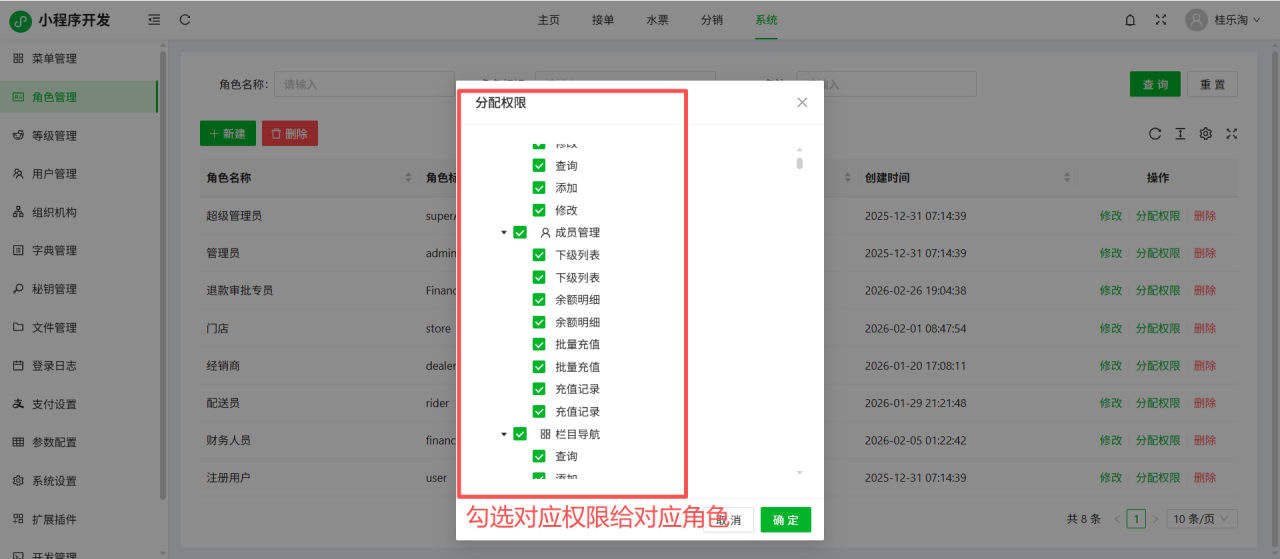The width and height of the screenshot is (1280, 559).
Task: Click the table density icon
Action: [1180, 134]
